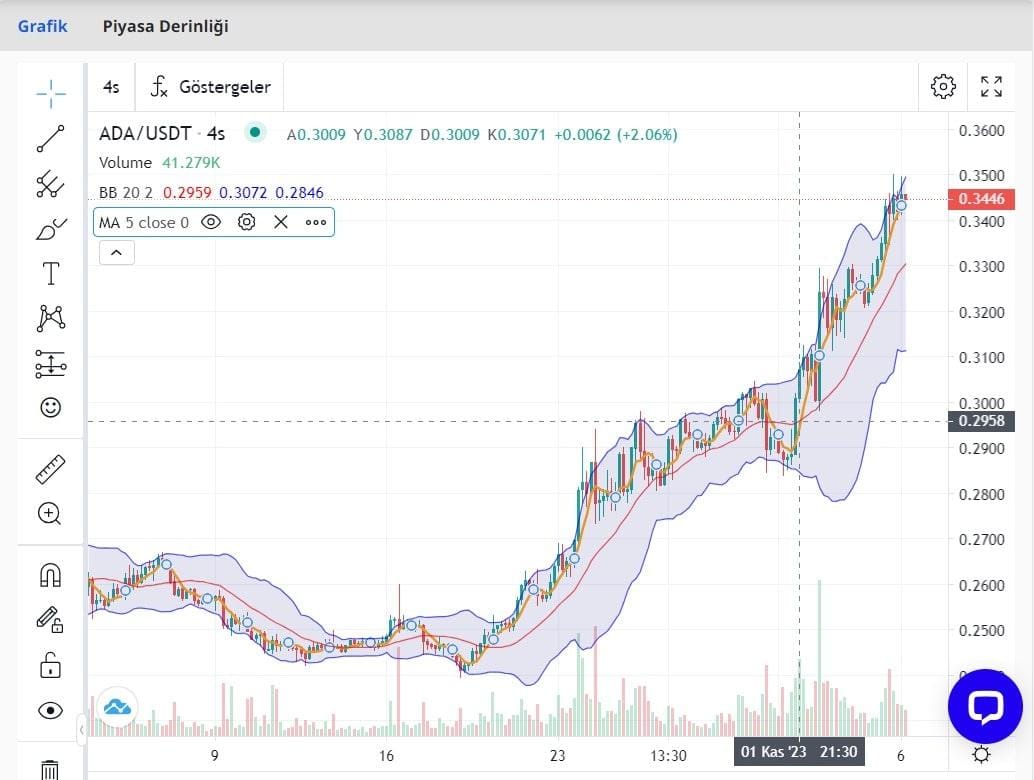The width and height of the screenshot is (1034, 780).
Task: Collapse the indicator legend chevron
Action: [116, 253]
